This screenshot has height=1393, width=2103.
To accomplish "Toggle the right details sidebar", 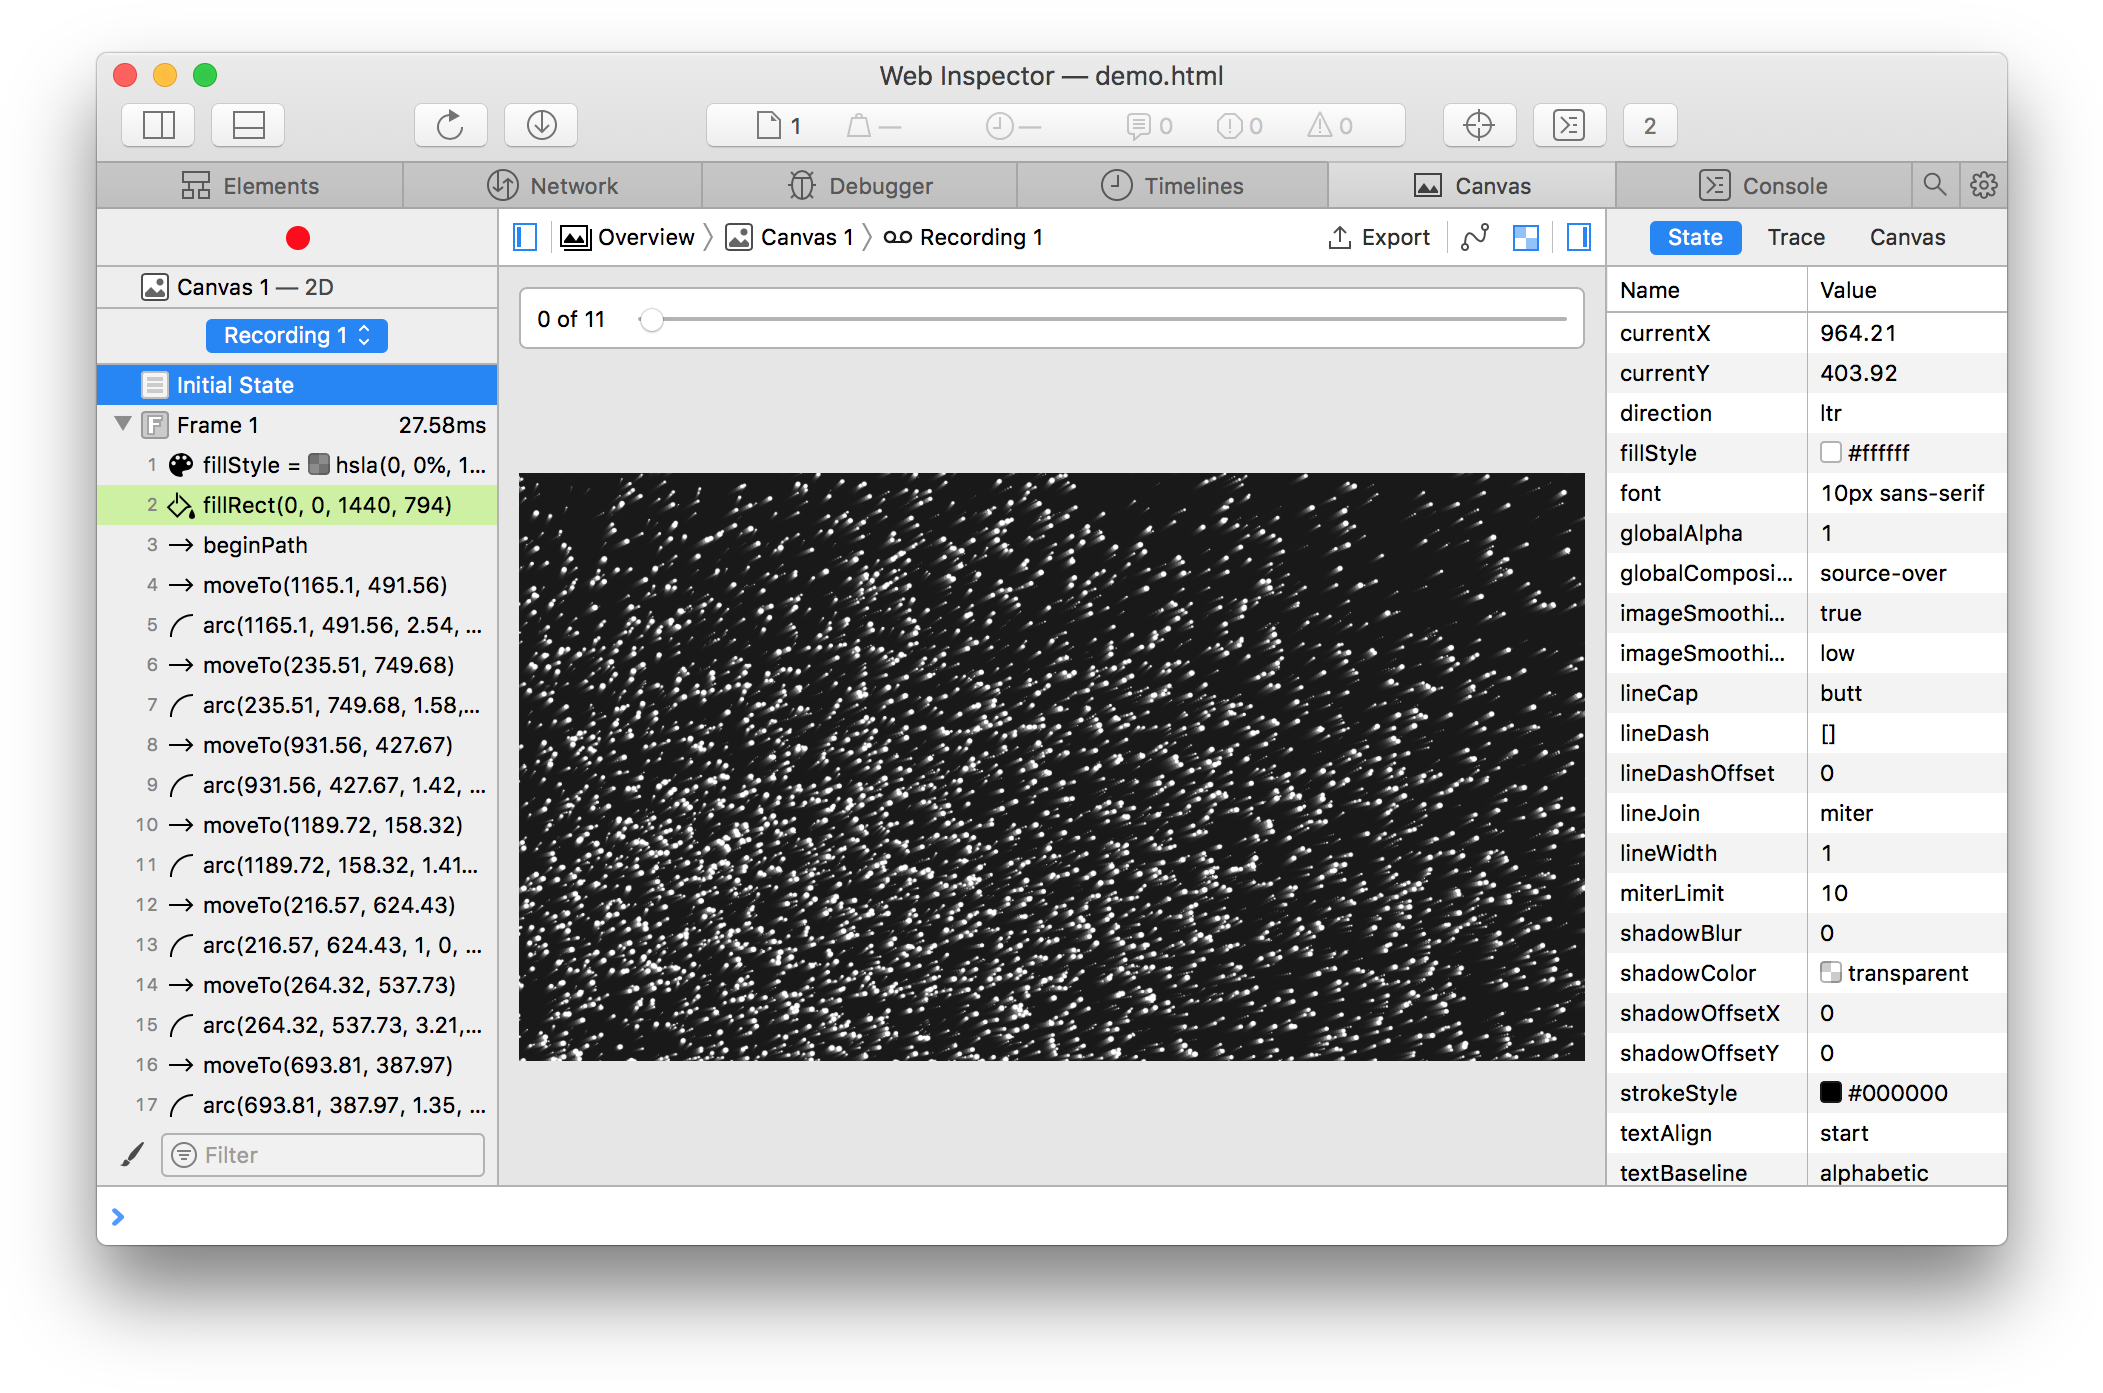I will click(x=1578, y=238).
